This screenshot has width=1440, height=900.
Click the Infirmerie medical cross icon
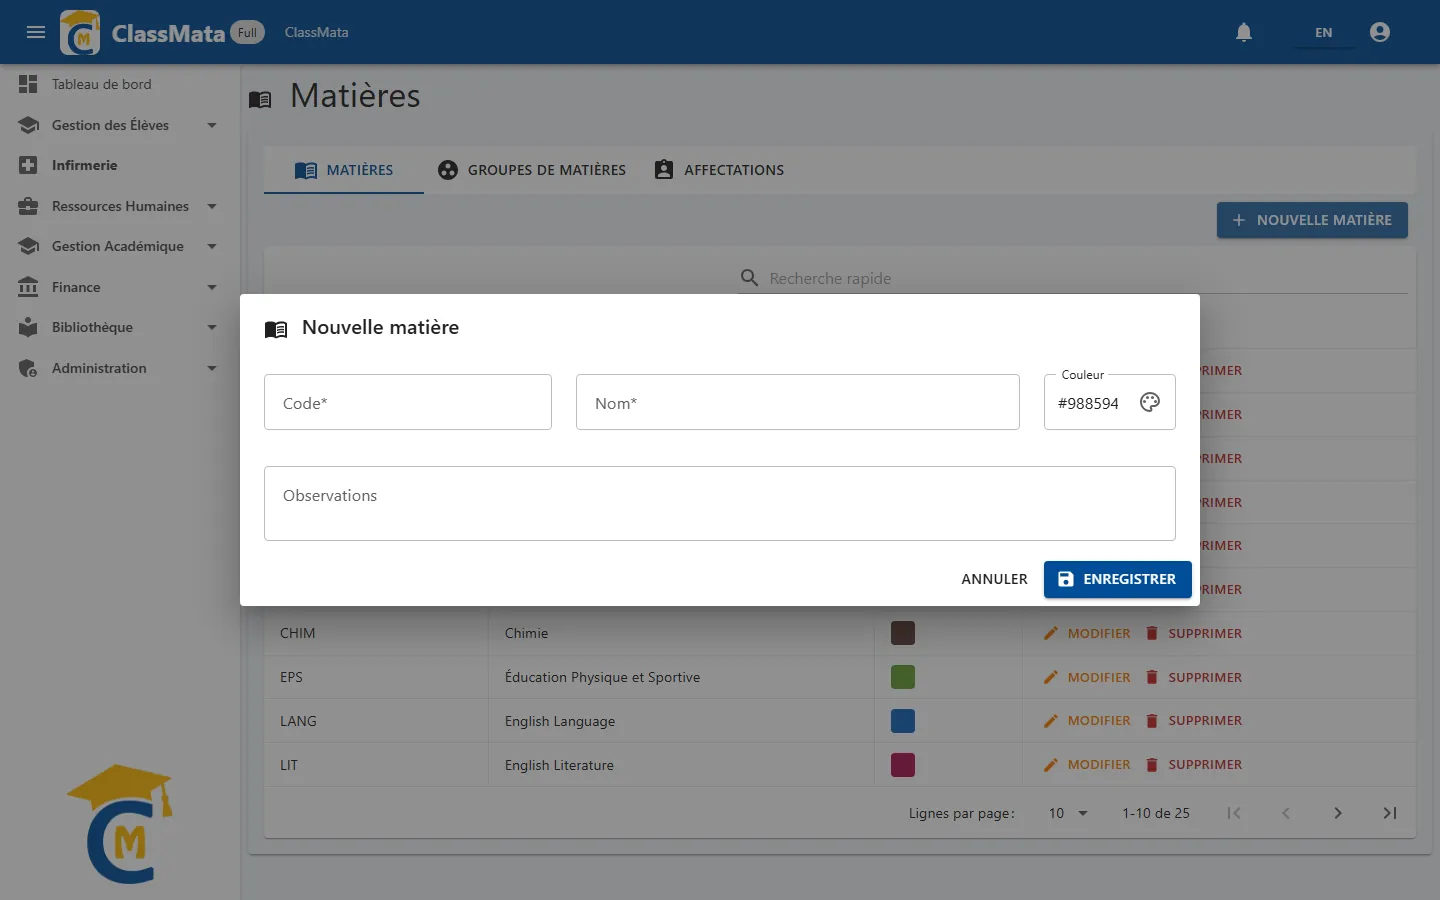[28, 165]
